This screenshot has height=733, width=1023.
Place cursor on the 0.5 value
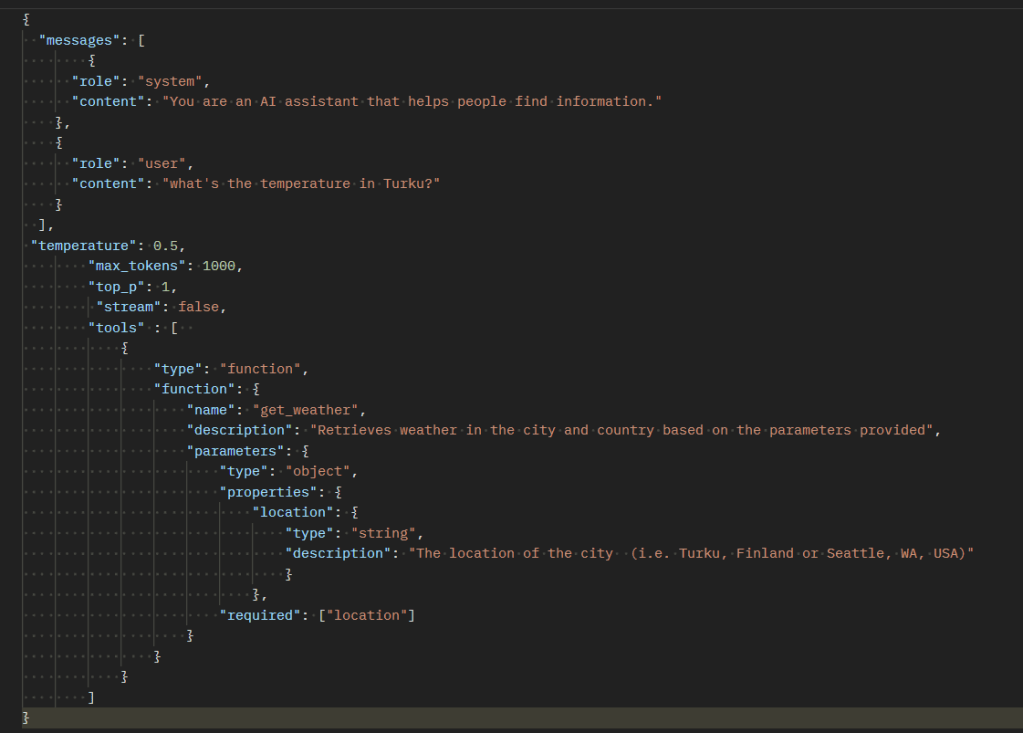167,245
